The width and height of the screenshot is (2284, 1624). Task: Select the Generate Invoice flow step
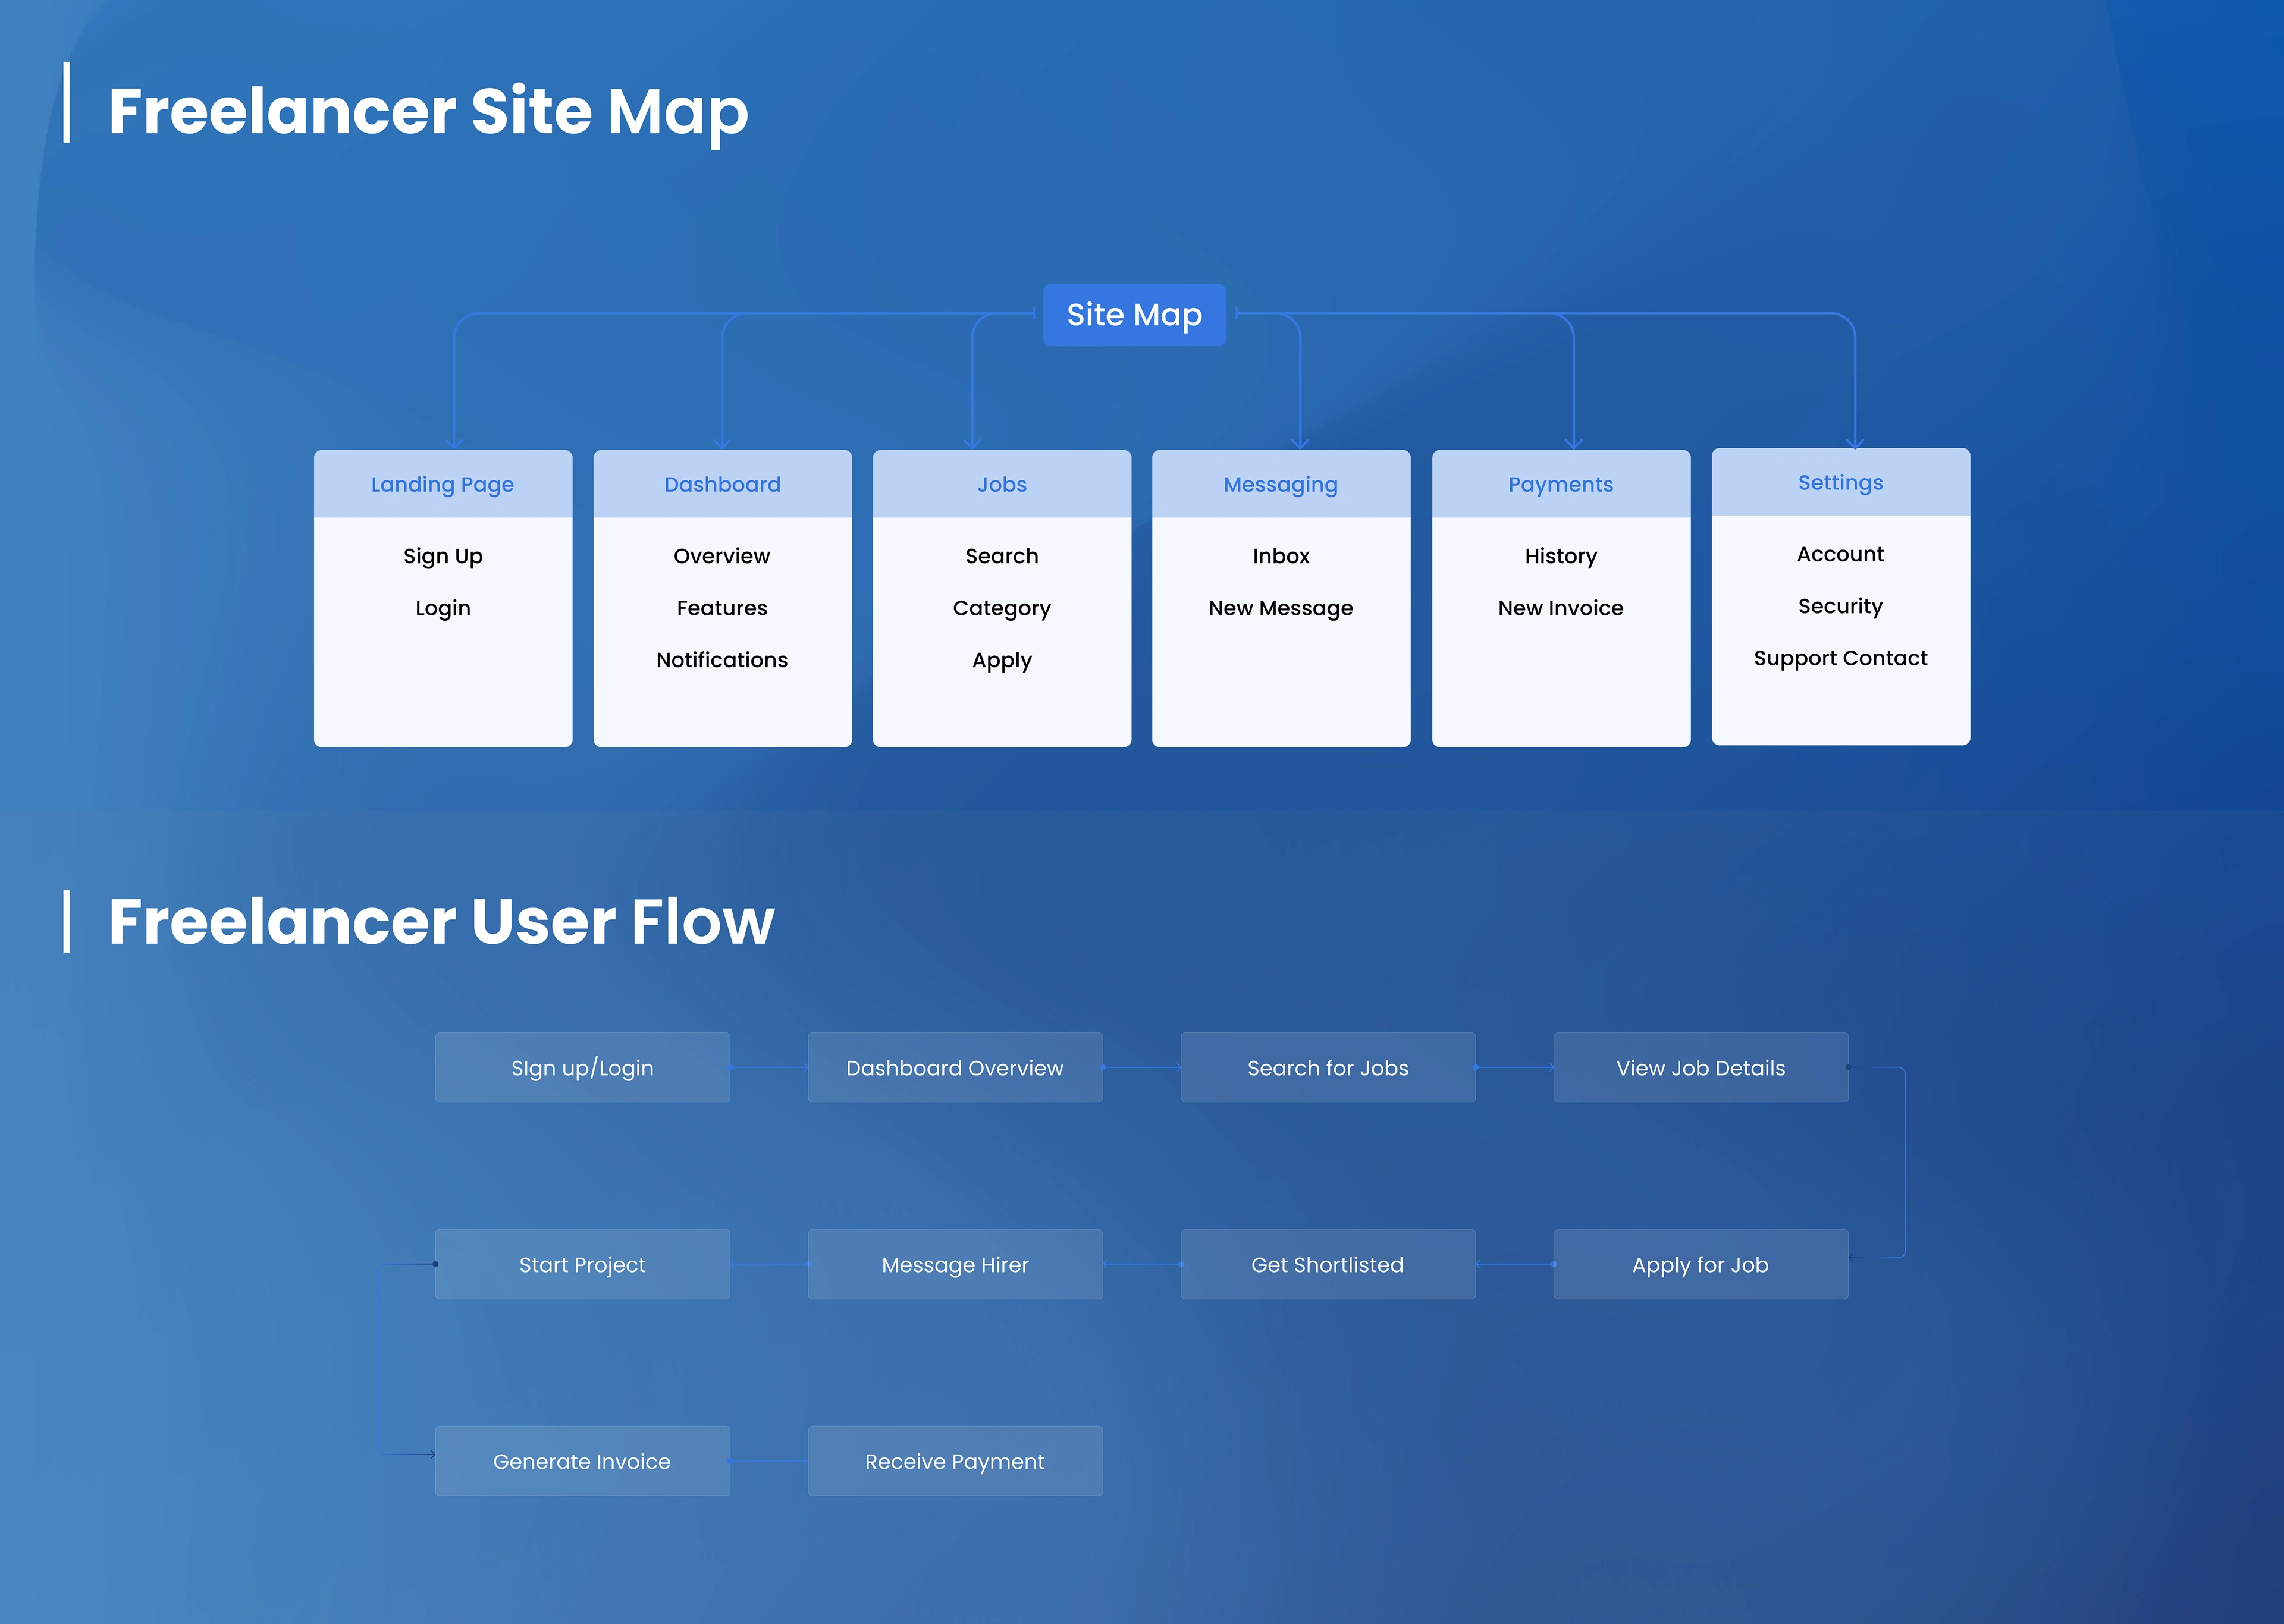[x=583, y=1461]
